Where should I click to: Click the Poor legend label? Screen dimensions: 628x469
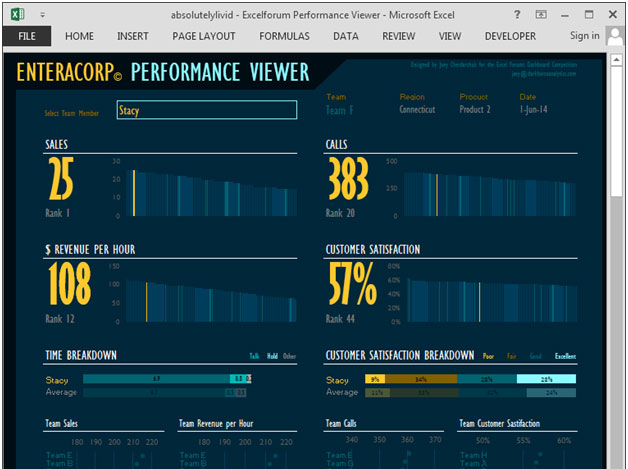488,356
